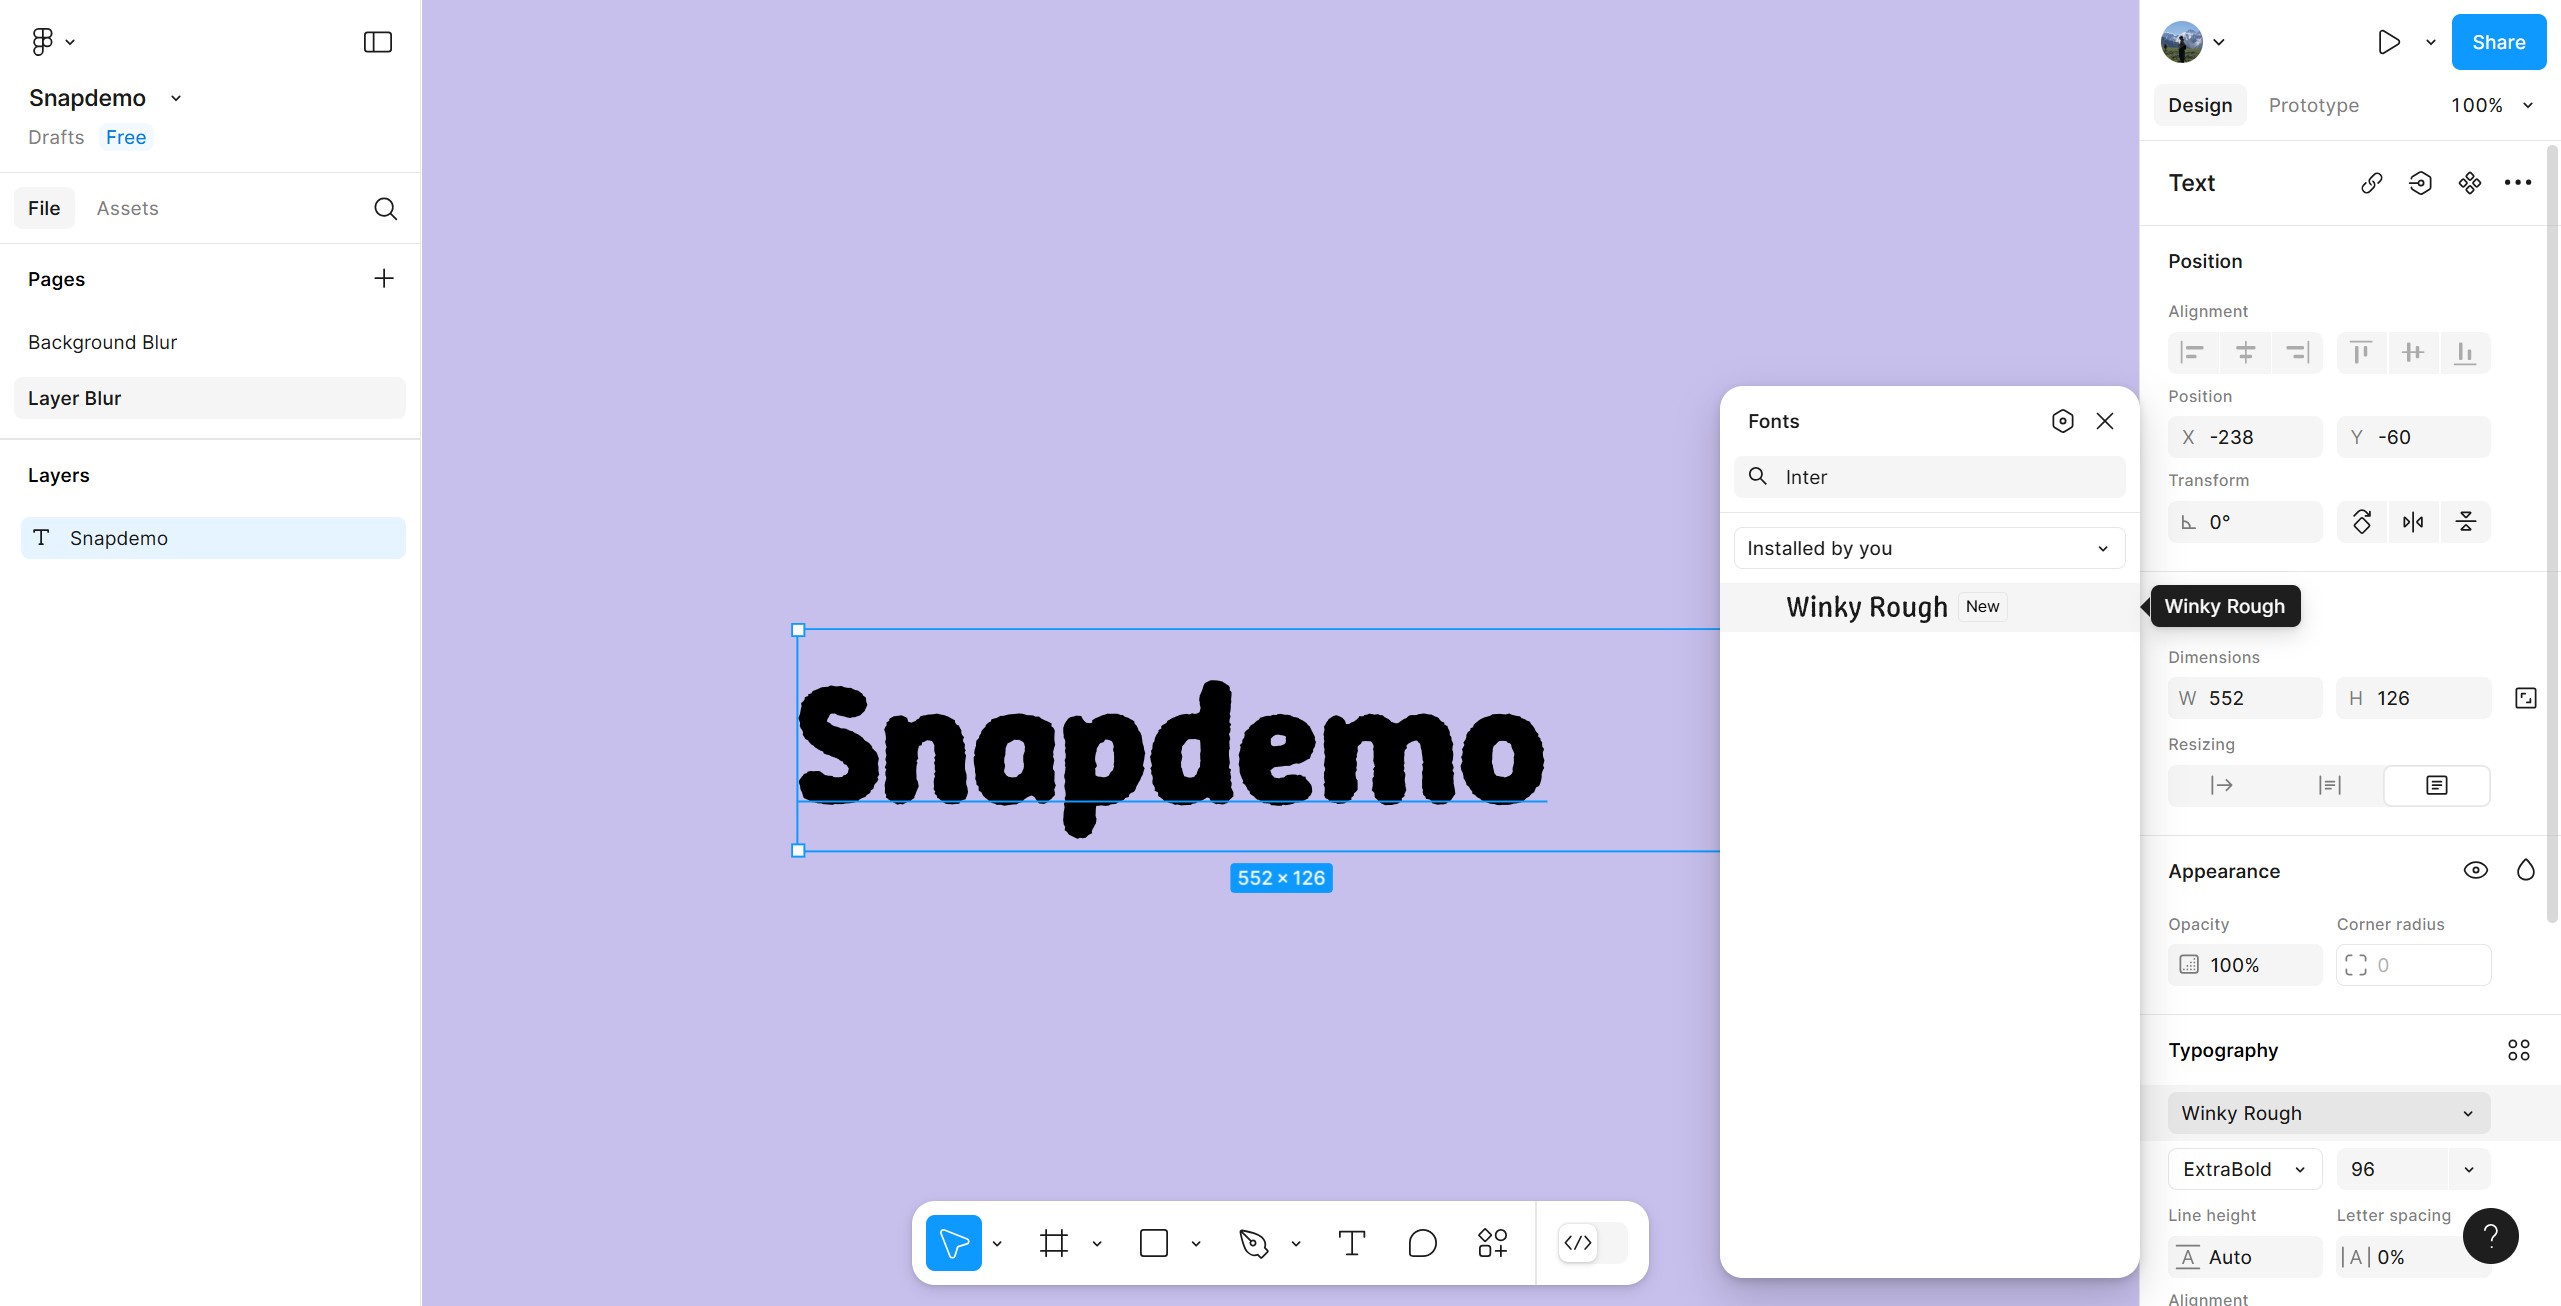
Task: Click the Create component icon
Action: point(2470,183)
